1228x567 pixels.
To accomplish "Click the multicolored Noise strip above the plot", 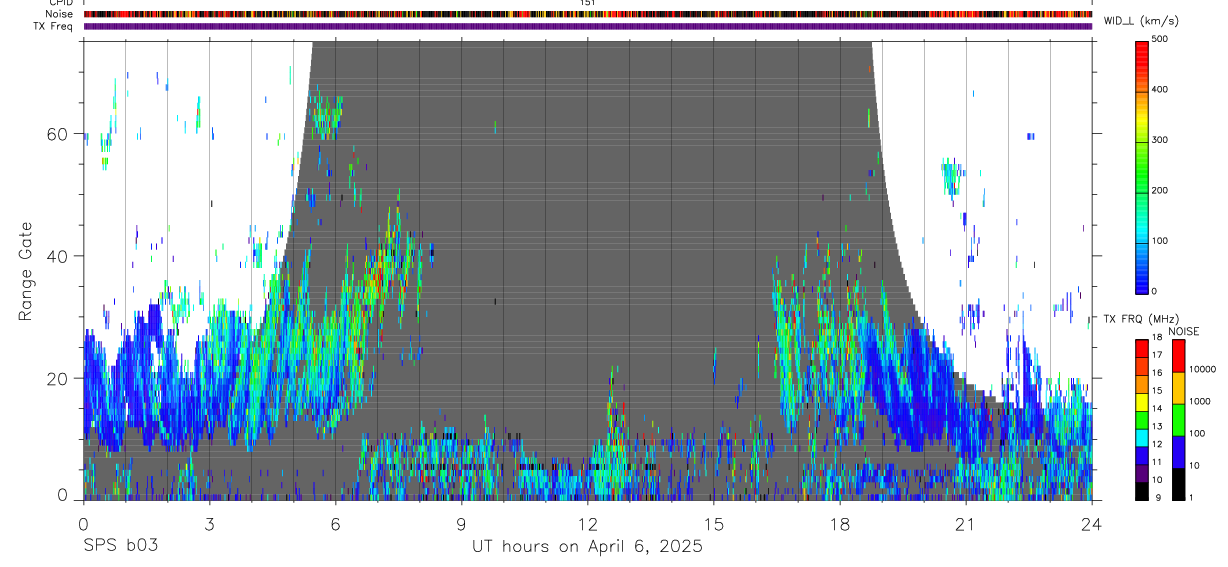I will click(x=588, y=14).
